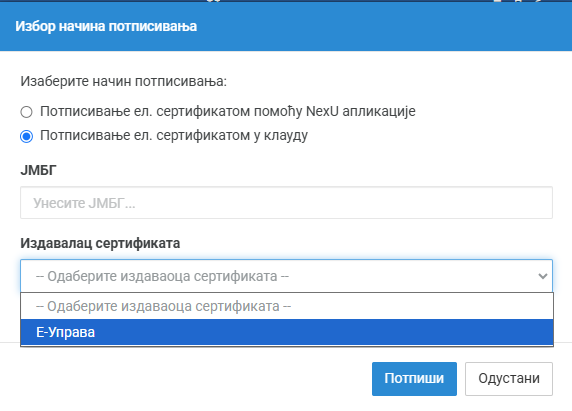Screen dimensions: 572x411
Task: Focus the ЈМБГ input field
Action: (286, 203)
